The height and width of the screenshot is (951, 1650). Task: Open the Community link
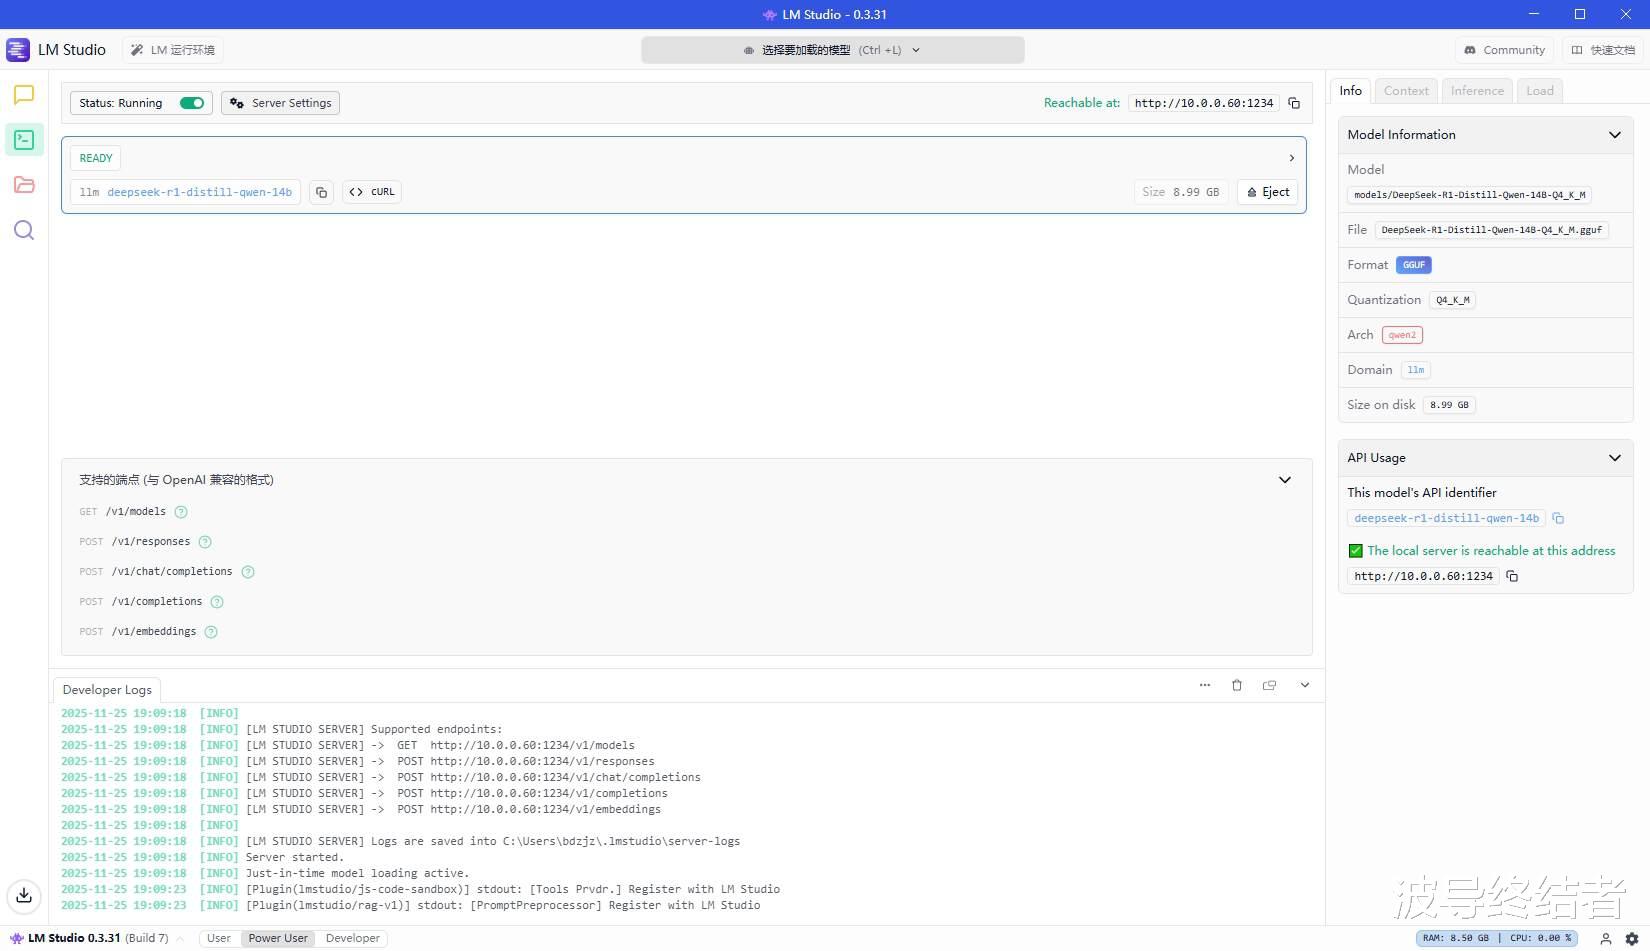click(1504, 50)
